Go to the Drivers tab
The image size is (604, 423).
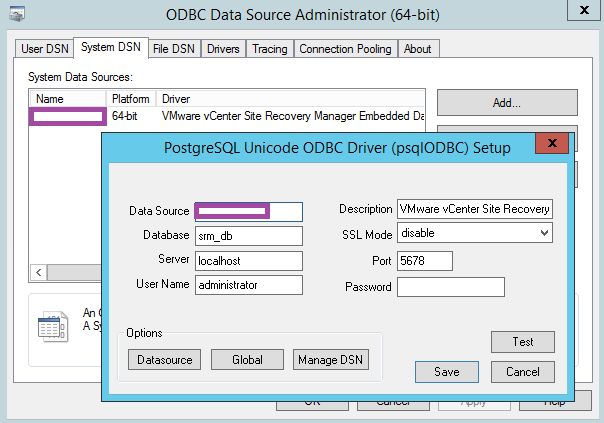pos(223,49)
